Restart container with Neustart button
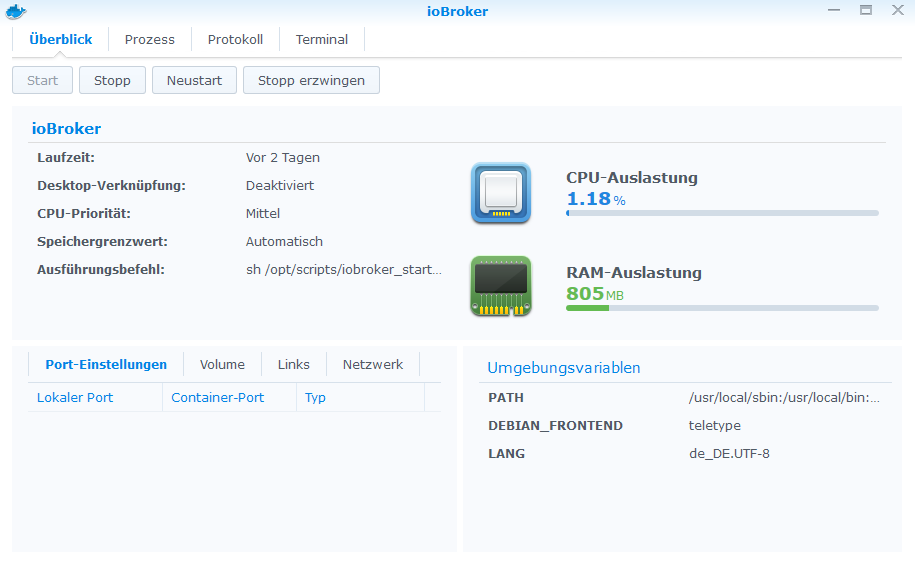The width and height of the screenshot is (915, 561). [194, 80]
